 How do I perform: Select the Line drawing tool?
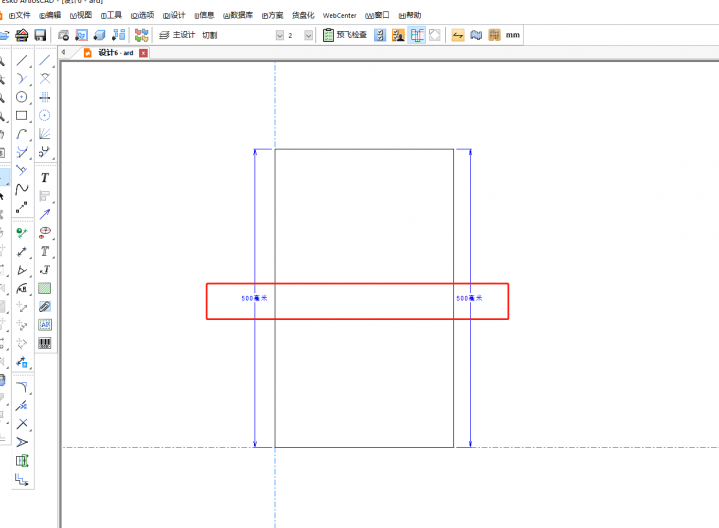click(x=21, y=60)
